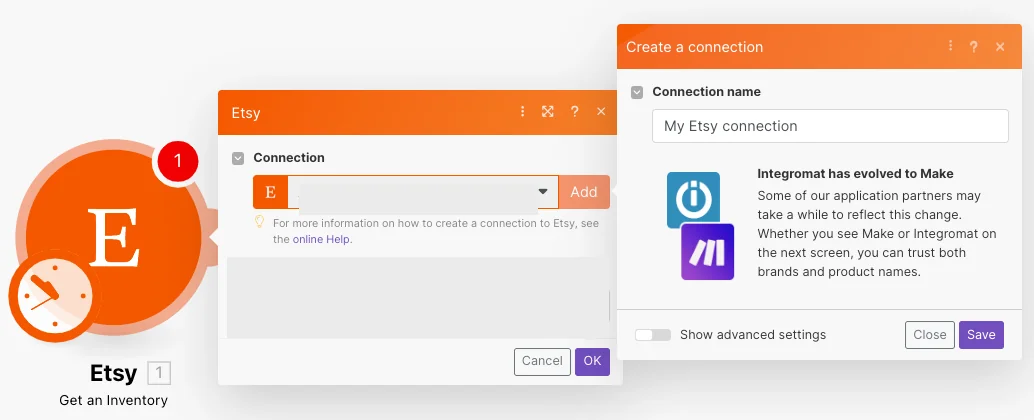This screenshot has width=1034, height=420.
Task: Open the clock schedule icon on Etsy module
Action: coord(55,295)
